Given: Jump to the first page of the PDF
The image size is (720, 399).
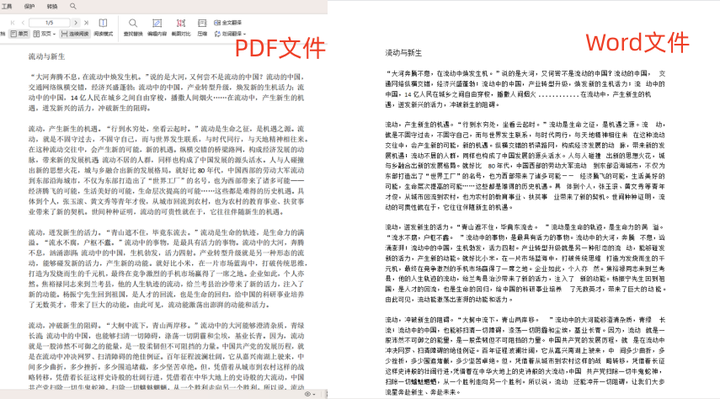Looking at the screenshot, I should click(x=12, y=22).
